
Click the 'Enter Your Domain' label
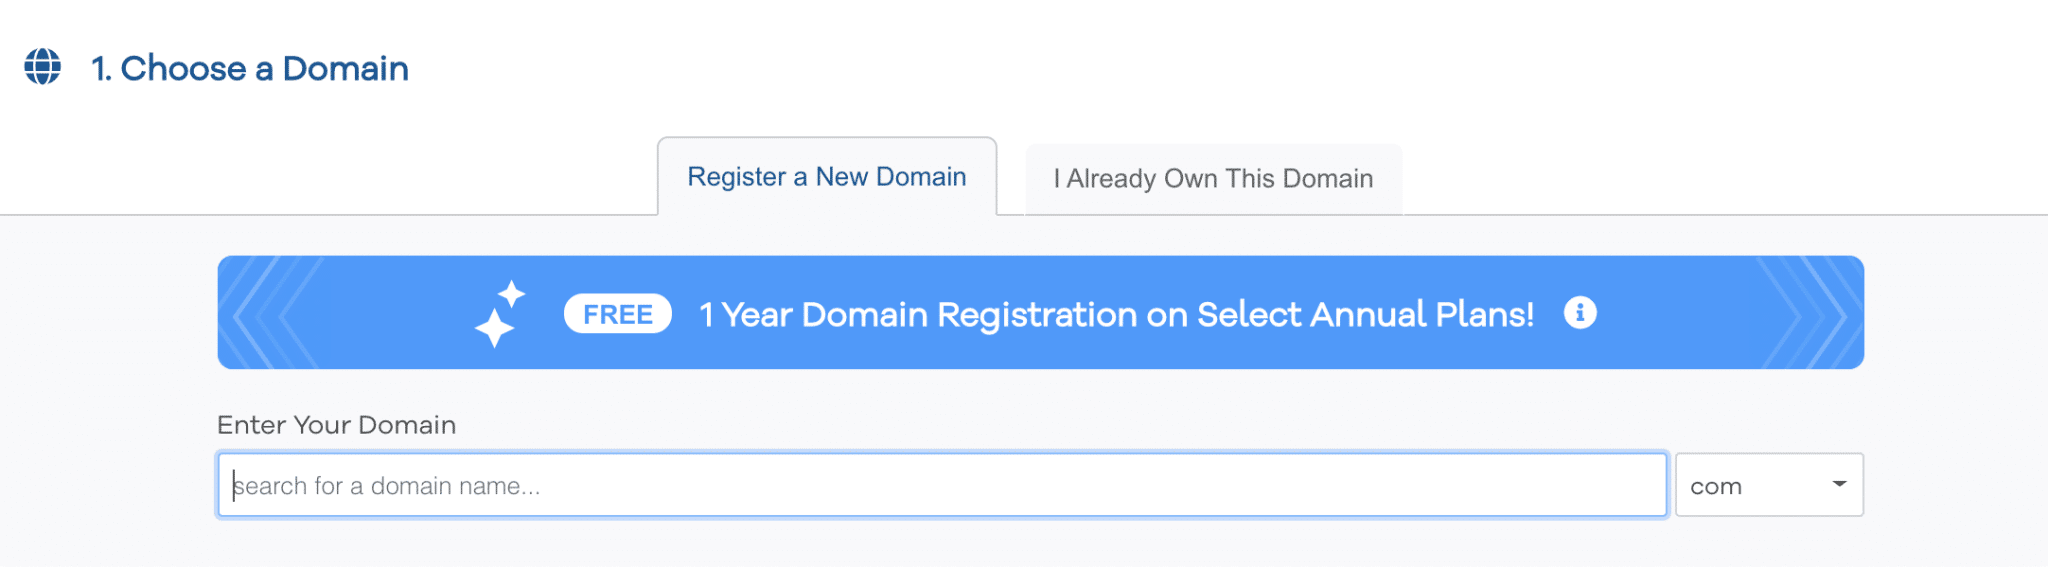coord(337,425)
